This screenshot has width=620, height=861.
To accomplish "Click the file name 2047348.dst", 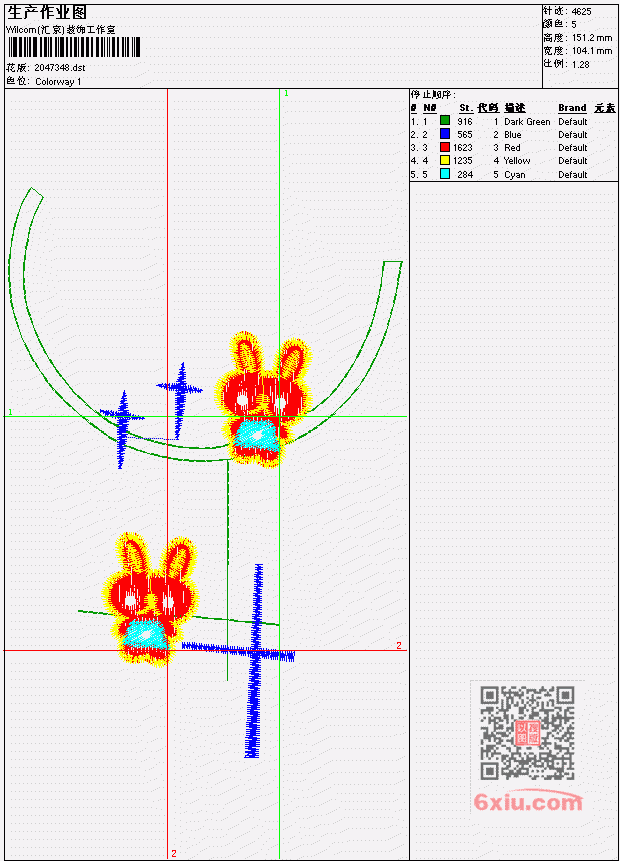I will tap(60, 68).
